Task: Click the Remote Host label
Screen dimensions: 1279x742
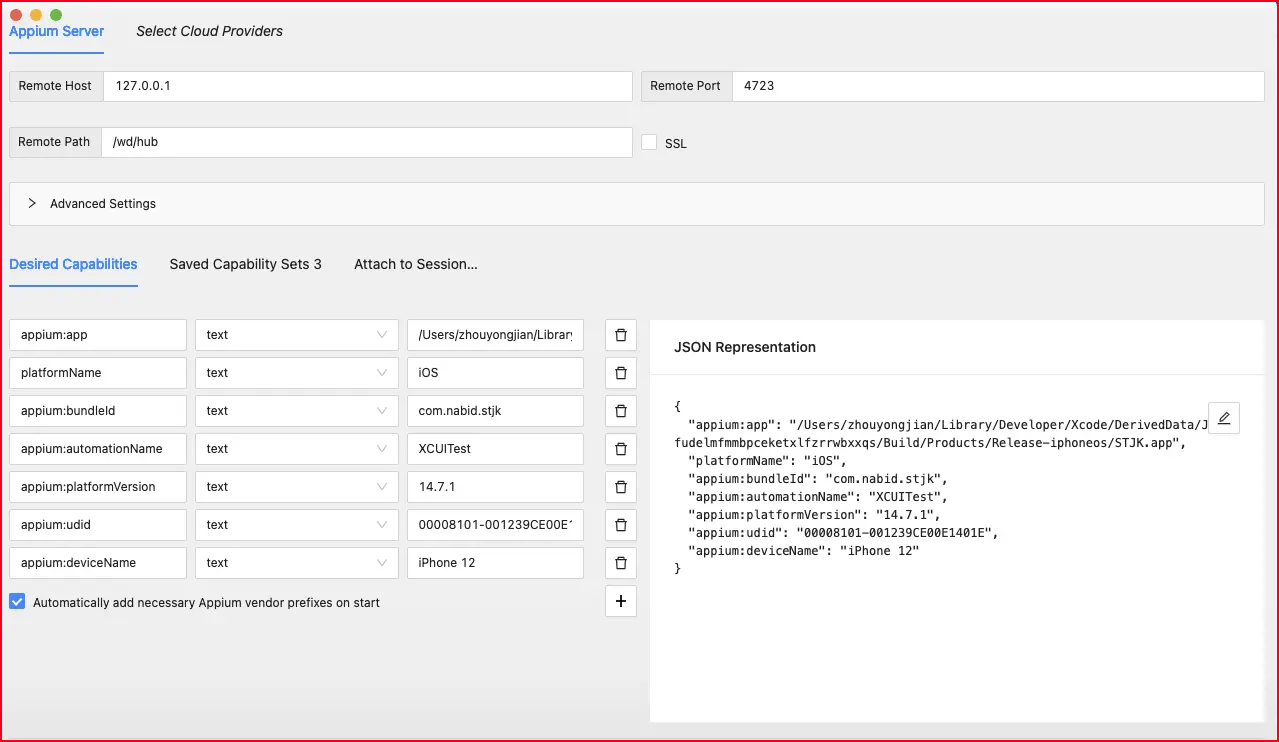Action: tap(55, 86)
